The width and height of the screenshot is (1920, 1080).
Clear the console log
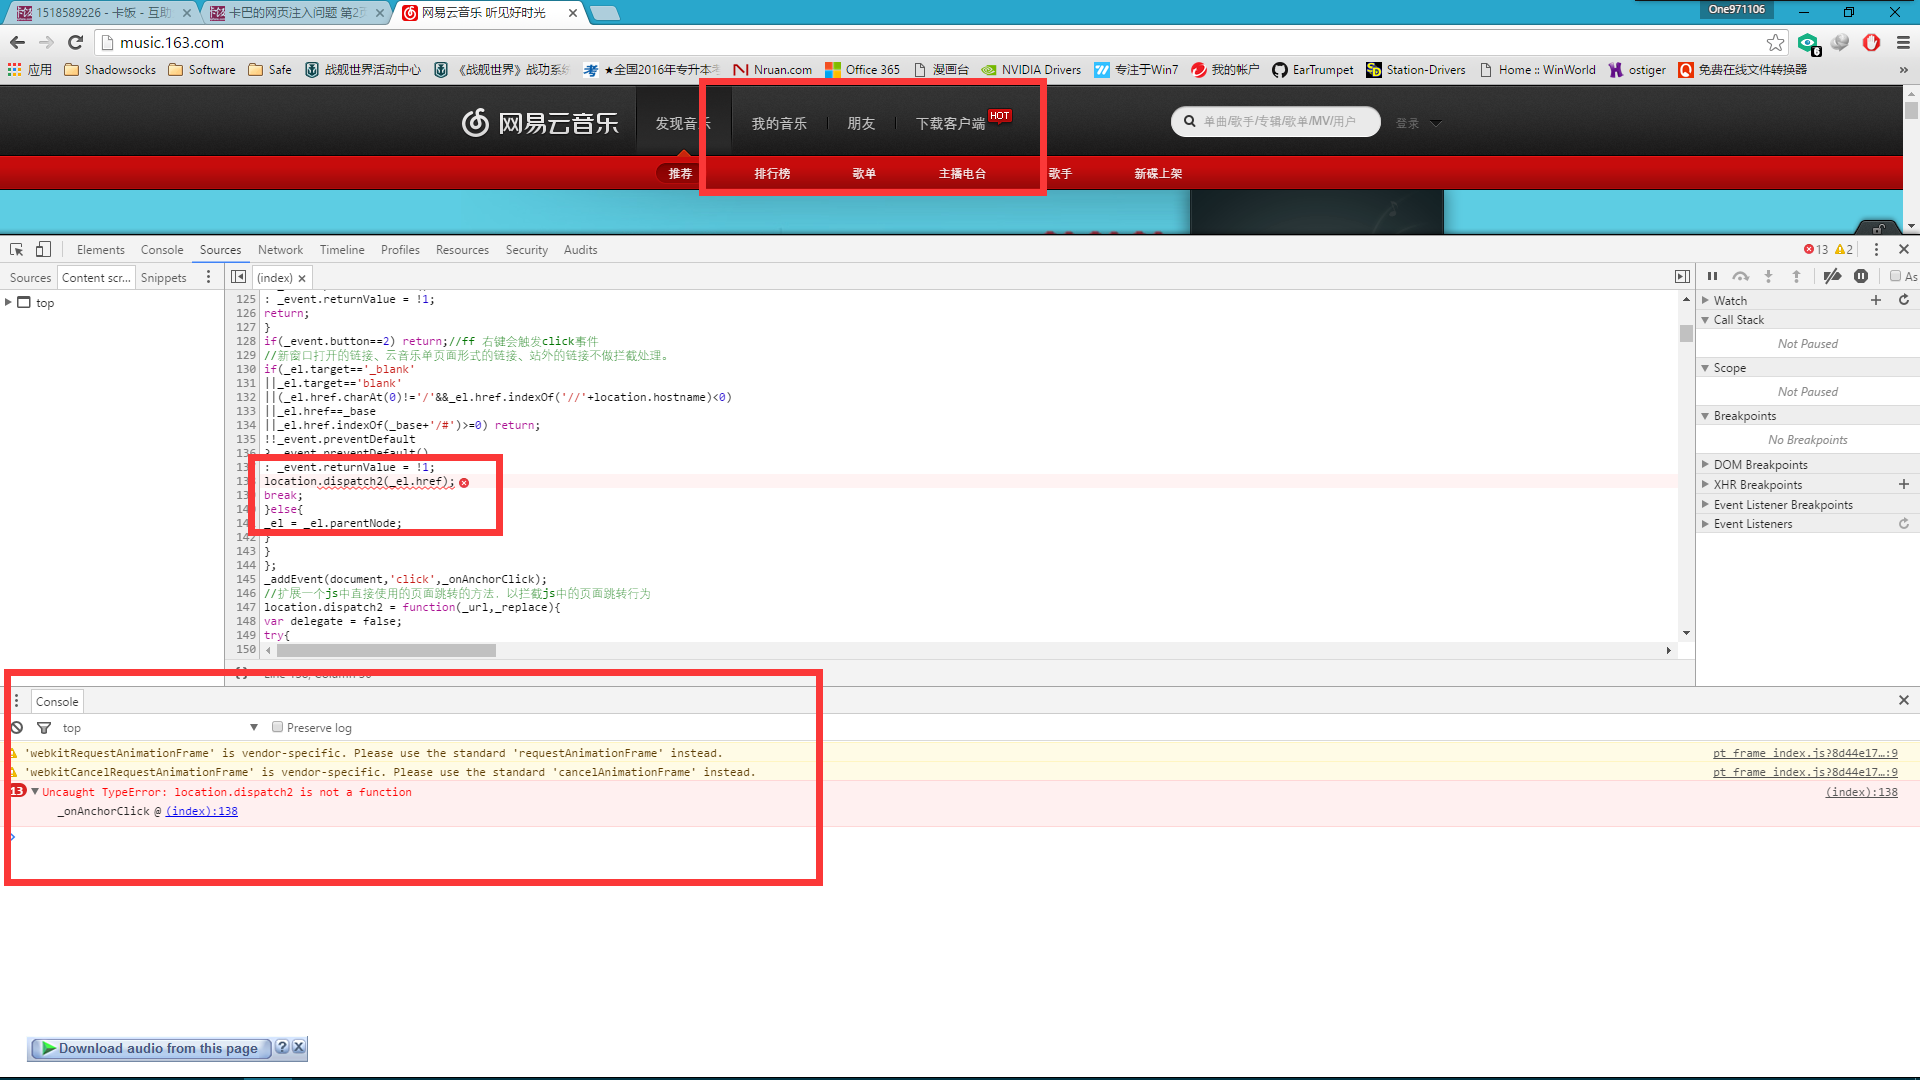point(17,728)
